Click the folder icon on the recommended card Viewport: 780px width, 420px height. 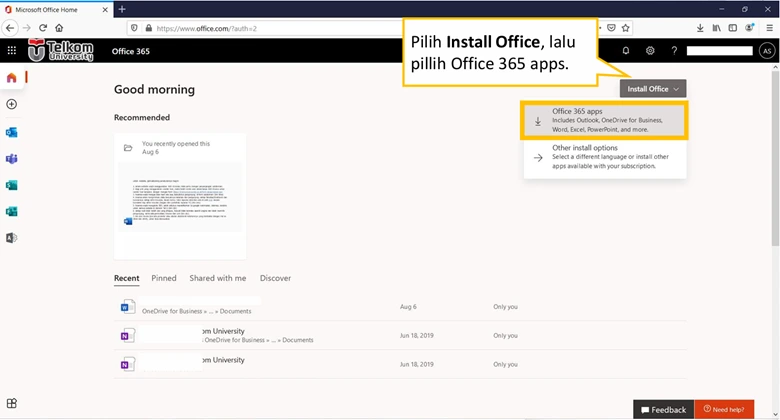point(128,148)
